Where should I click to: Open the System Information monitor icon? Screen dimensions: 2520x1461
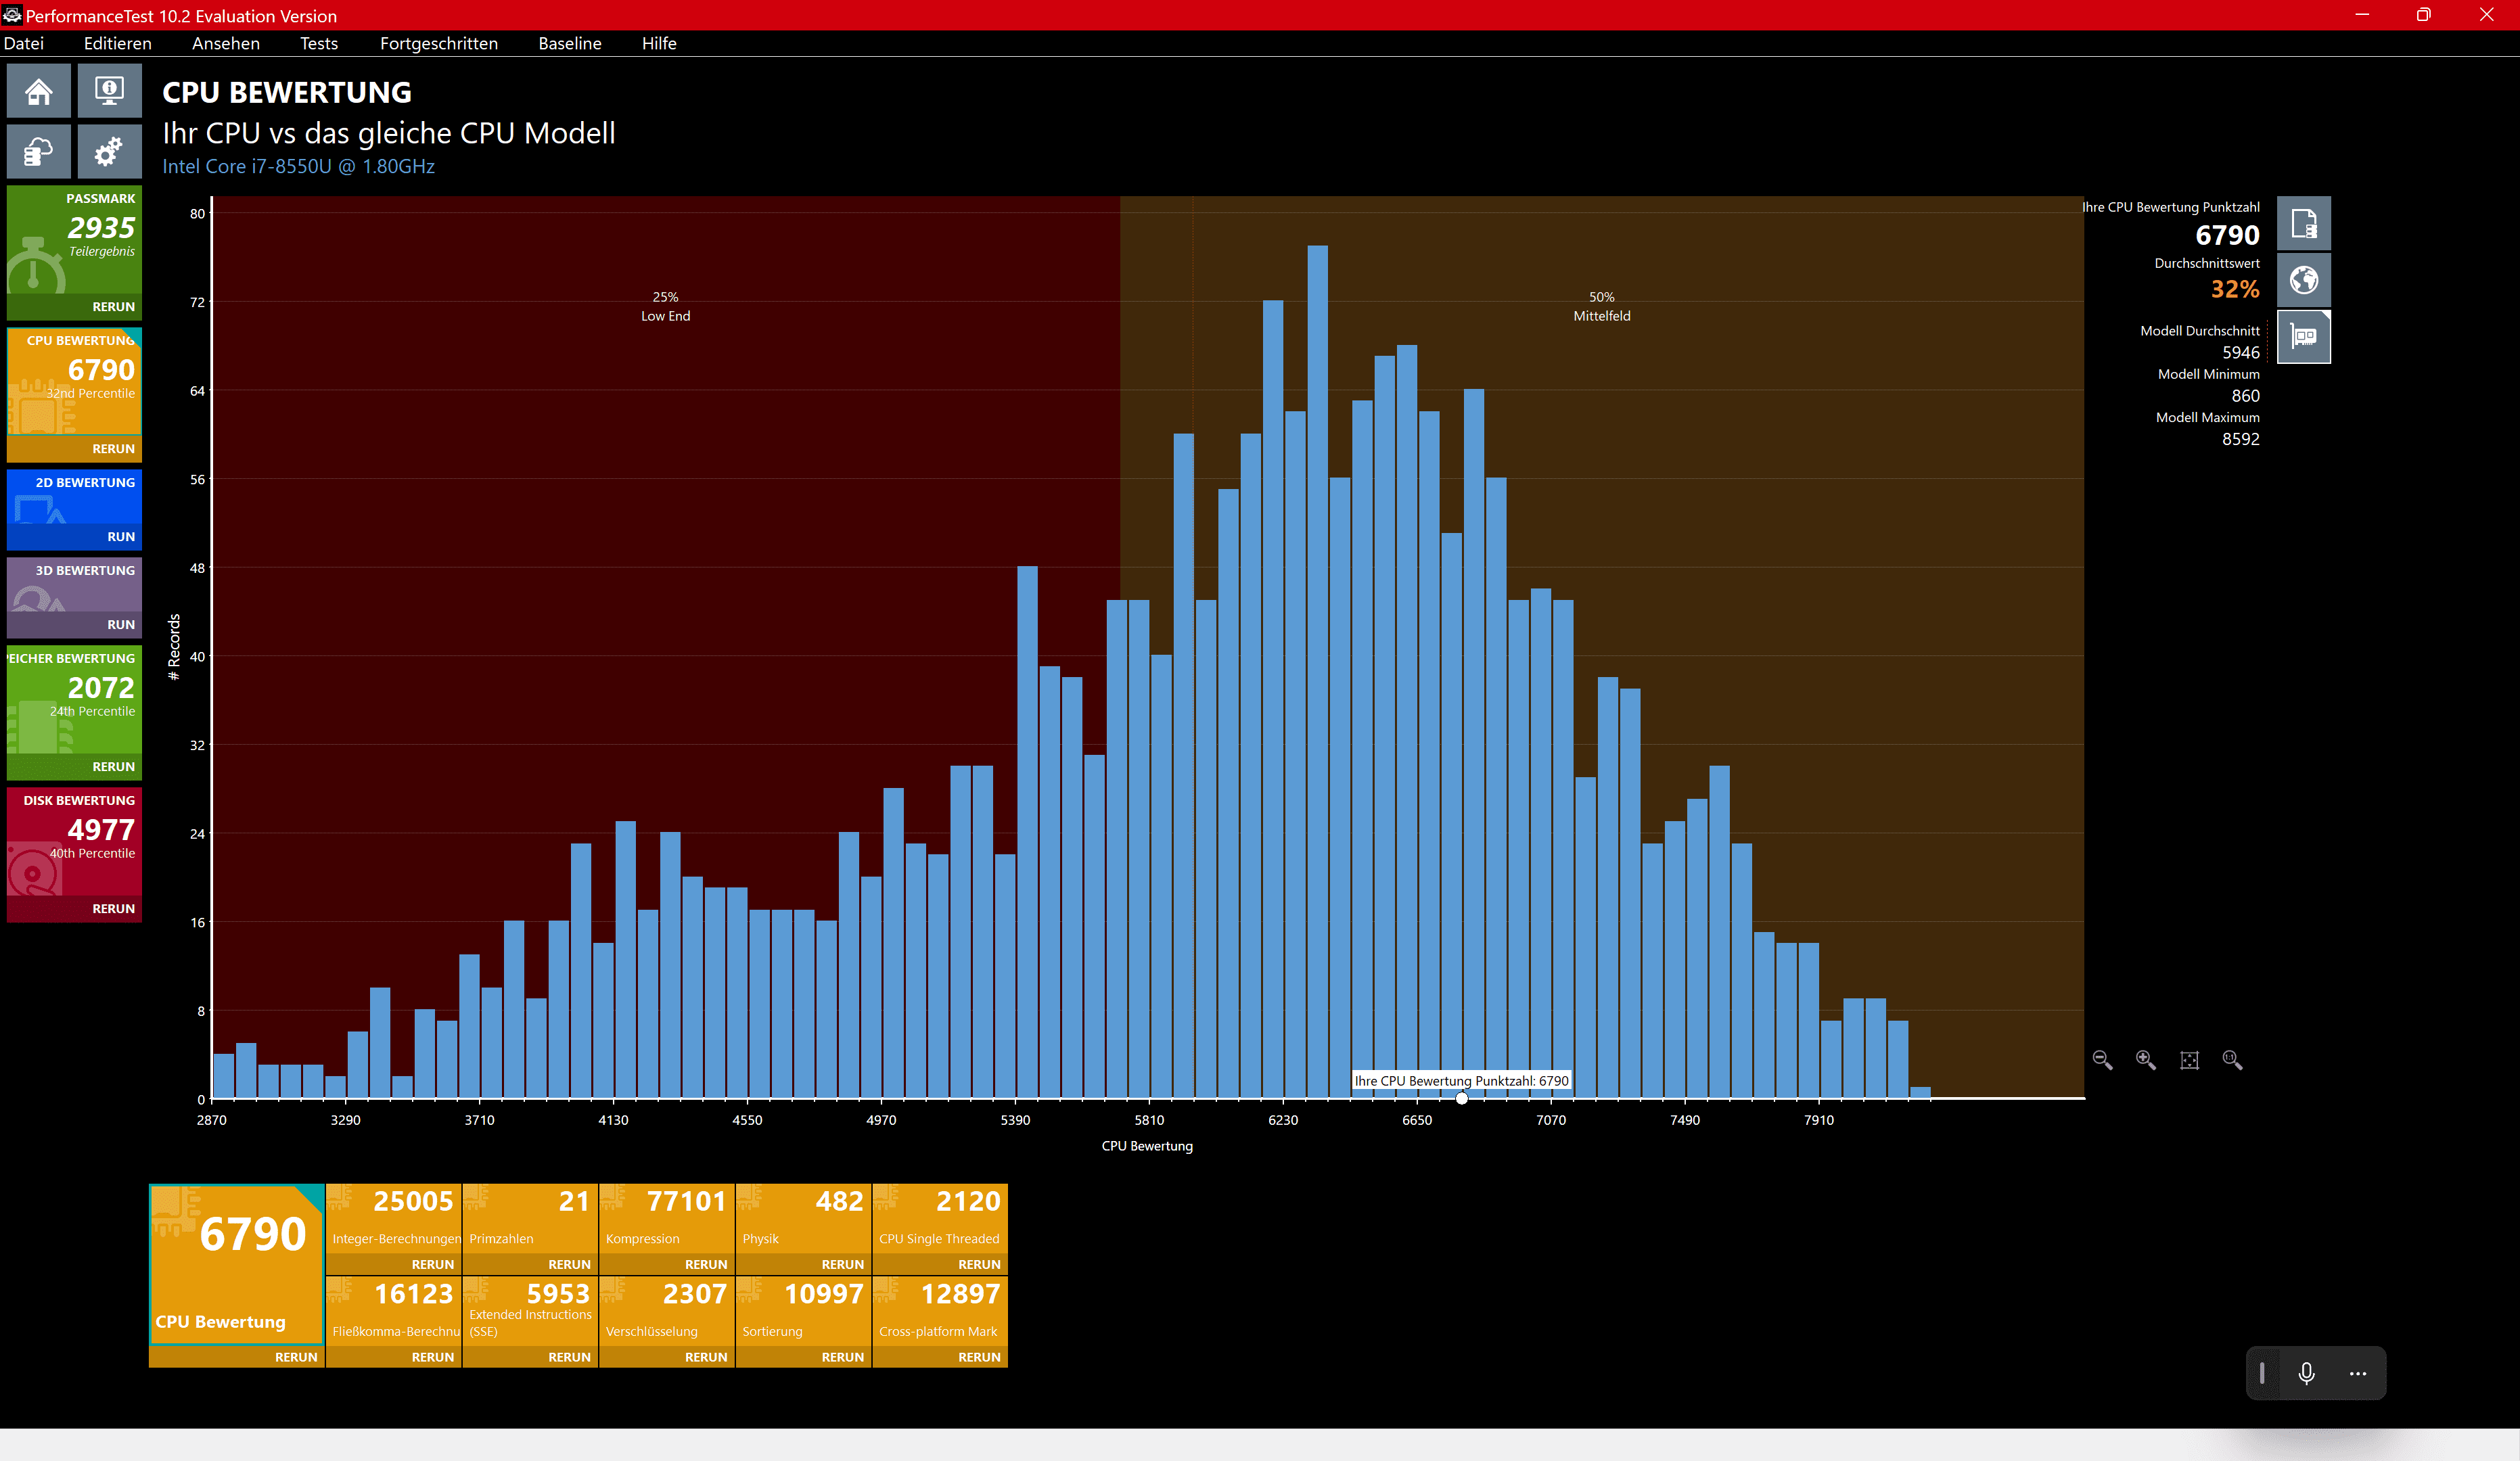[x=109, y=92]
